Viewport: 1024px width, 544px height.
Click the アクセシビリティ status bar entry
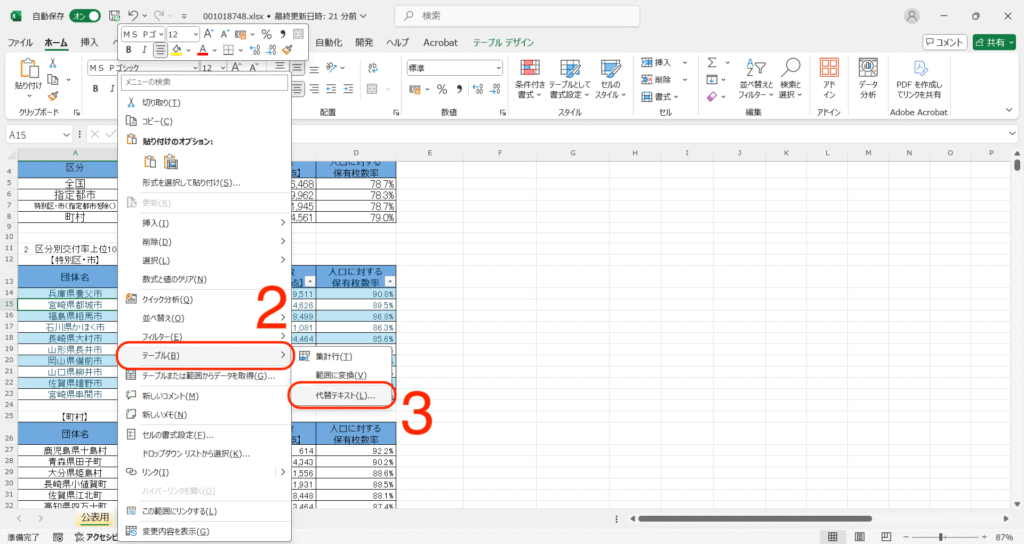pyautogui.click(x=96, y=537)
